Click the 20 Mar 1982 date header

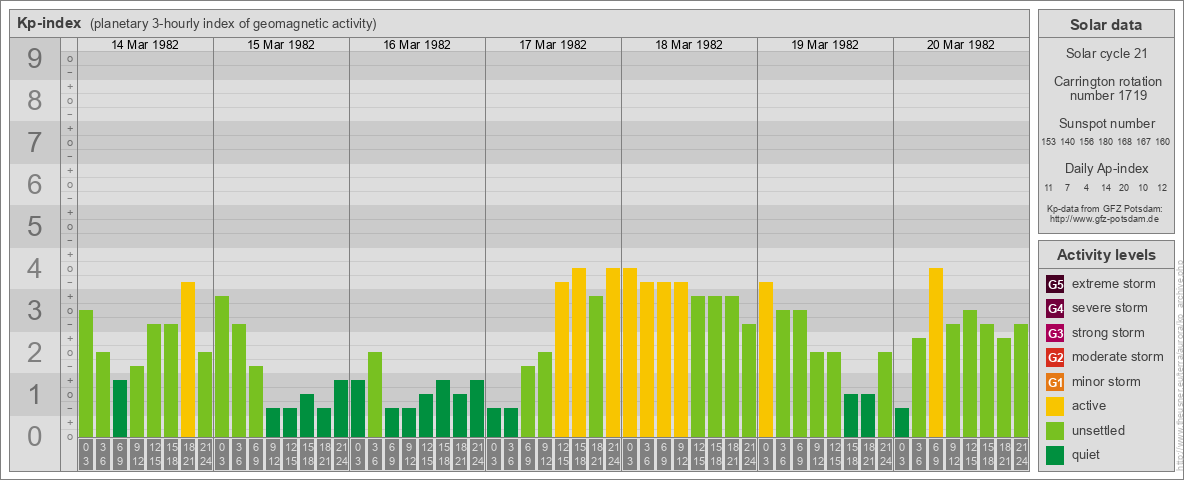(960, 45)
